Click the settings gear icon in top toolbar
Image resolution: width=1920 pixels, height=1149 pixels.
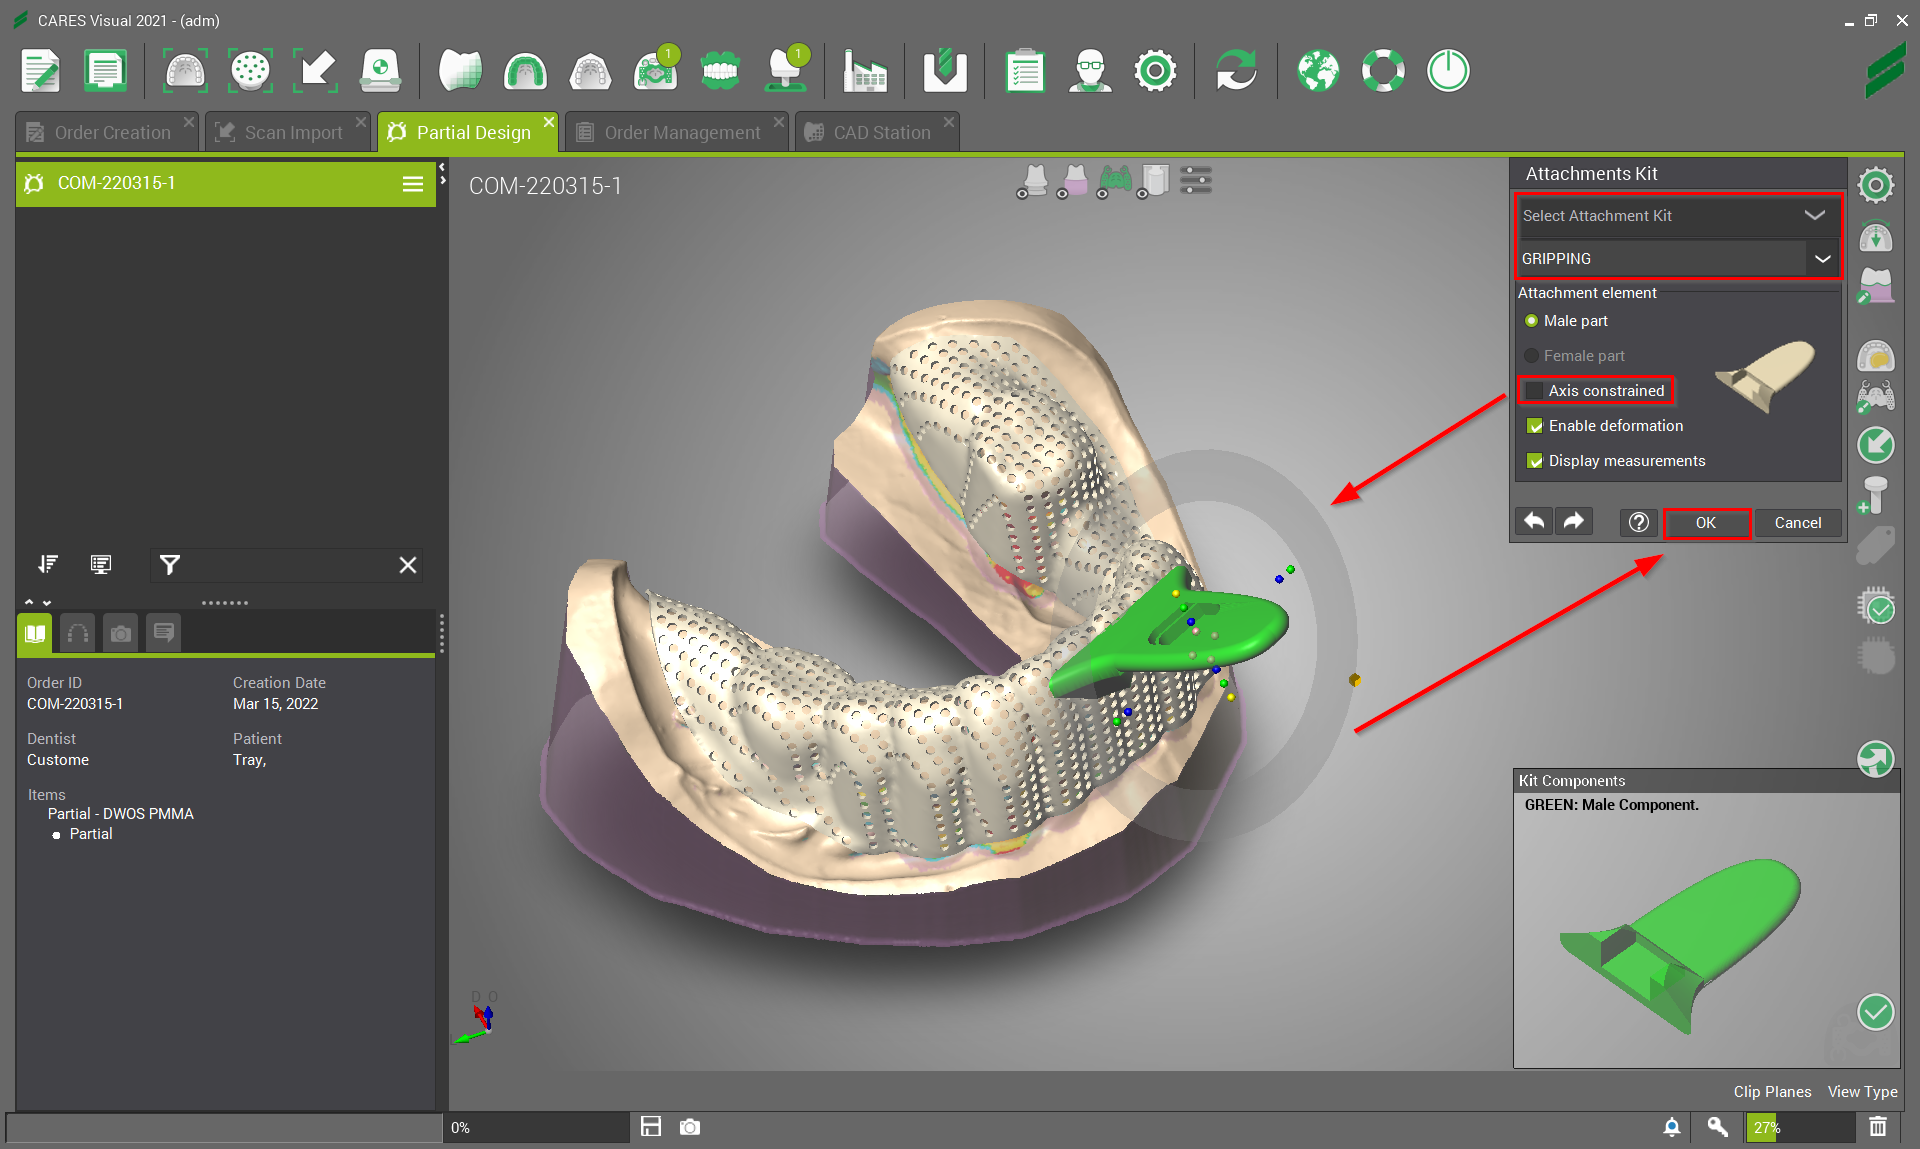point(1155,71)
